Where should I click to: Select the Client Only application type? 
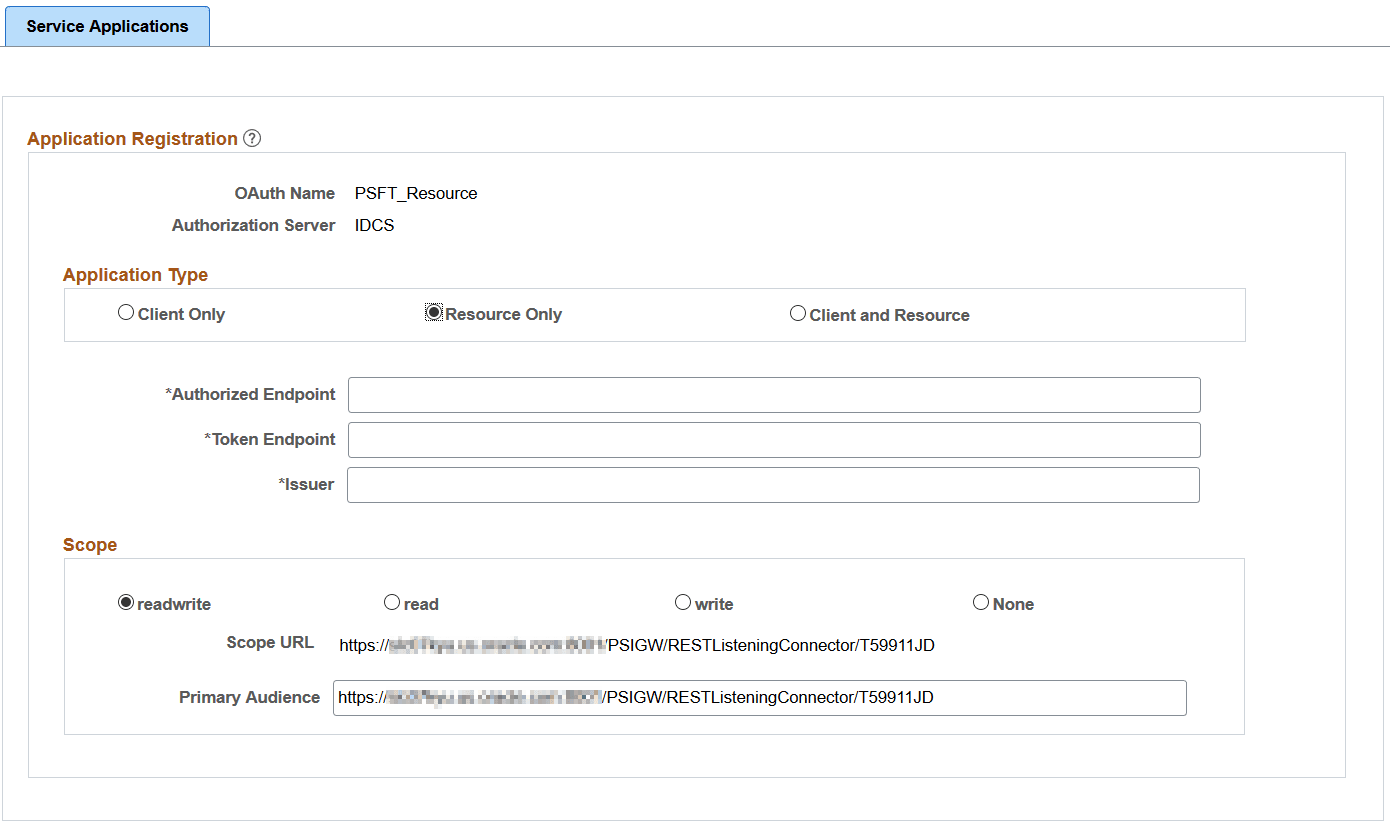[125, 312]
